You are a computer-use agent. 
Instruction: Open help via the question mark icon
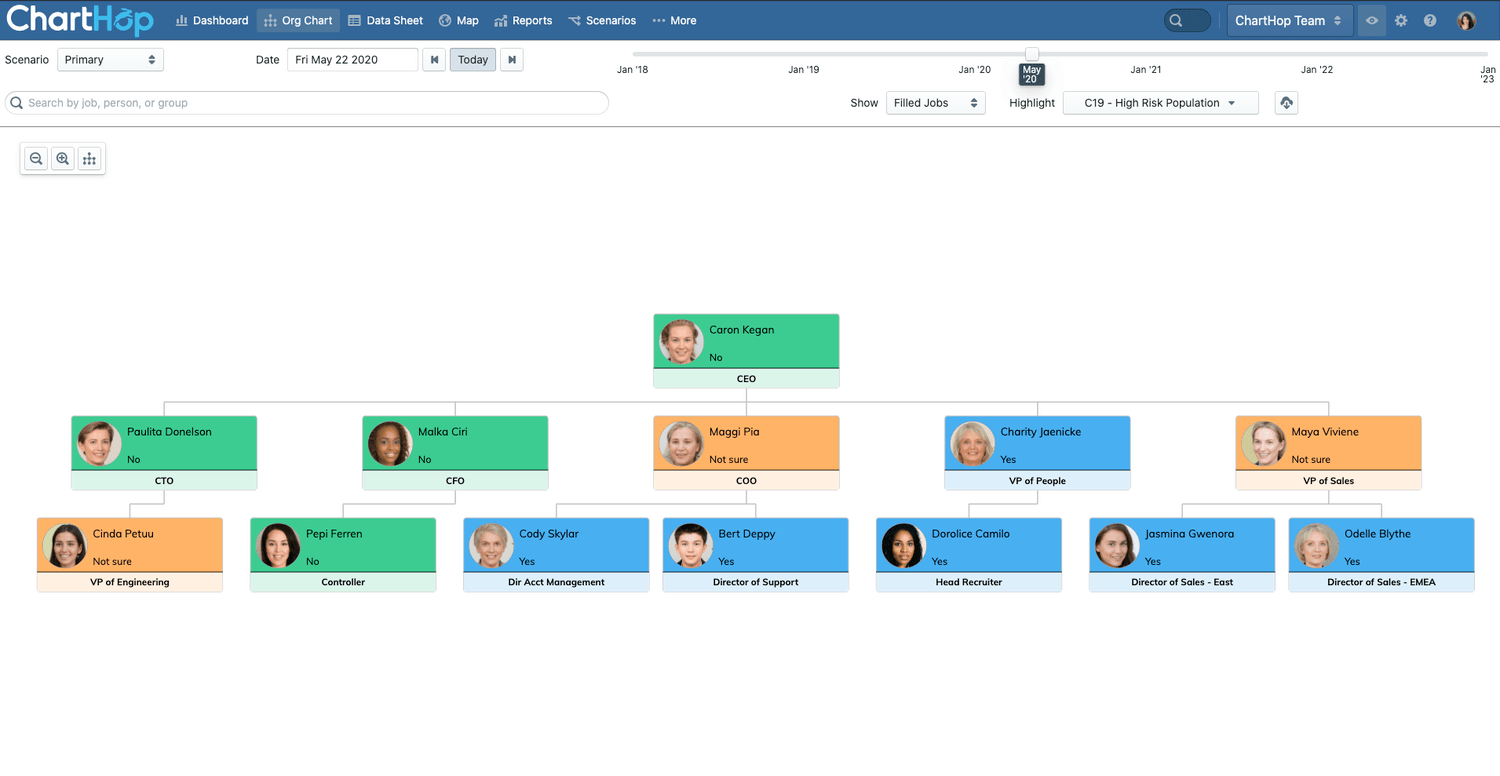pyautogui.click(x=1429, y=20)
